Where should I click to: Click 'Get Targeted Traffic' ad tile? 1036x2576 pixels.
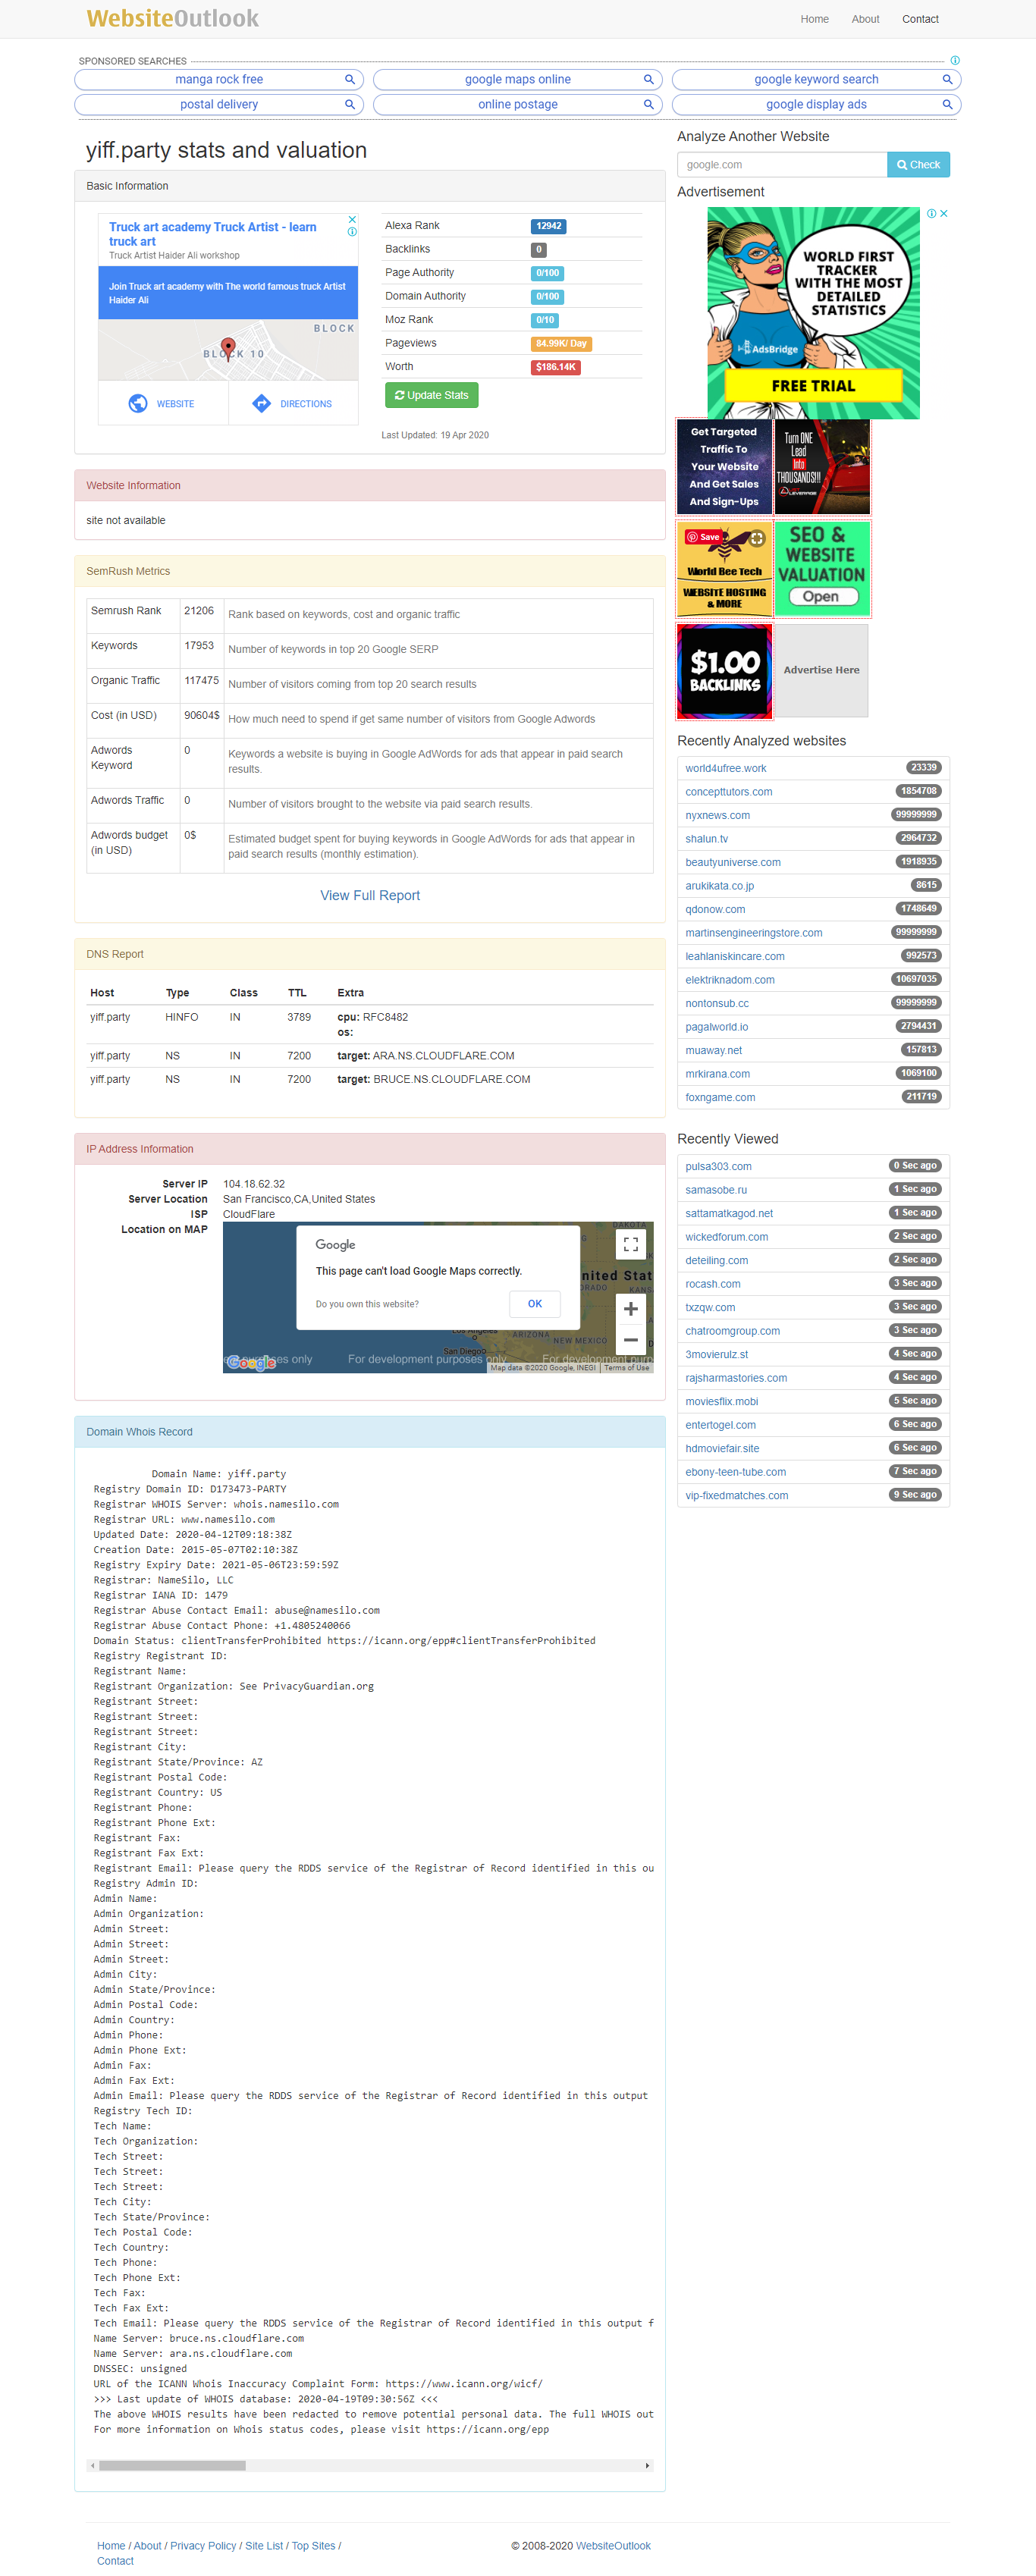724,466
